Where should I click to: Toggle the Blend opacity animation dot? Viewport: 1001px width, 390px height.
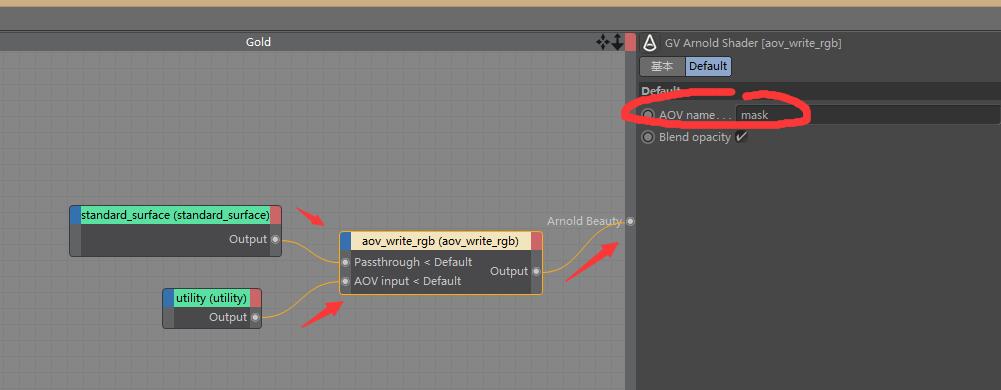point(648,137)
